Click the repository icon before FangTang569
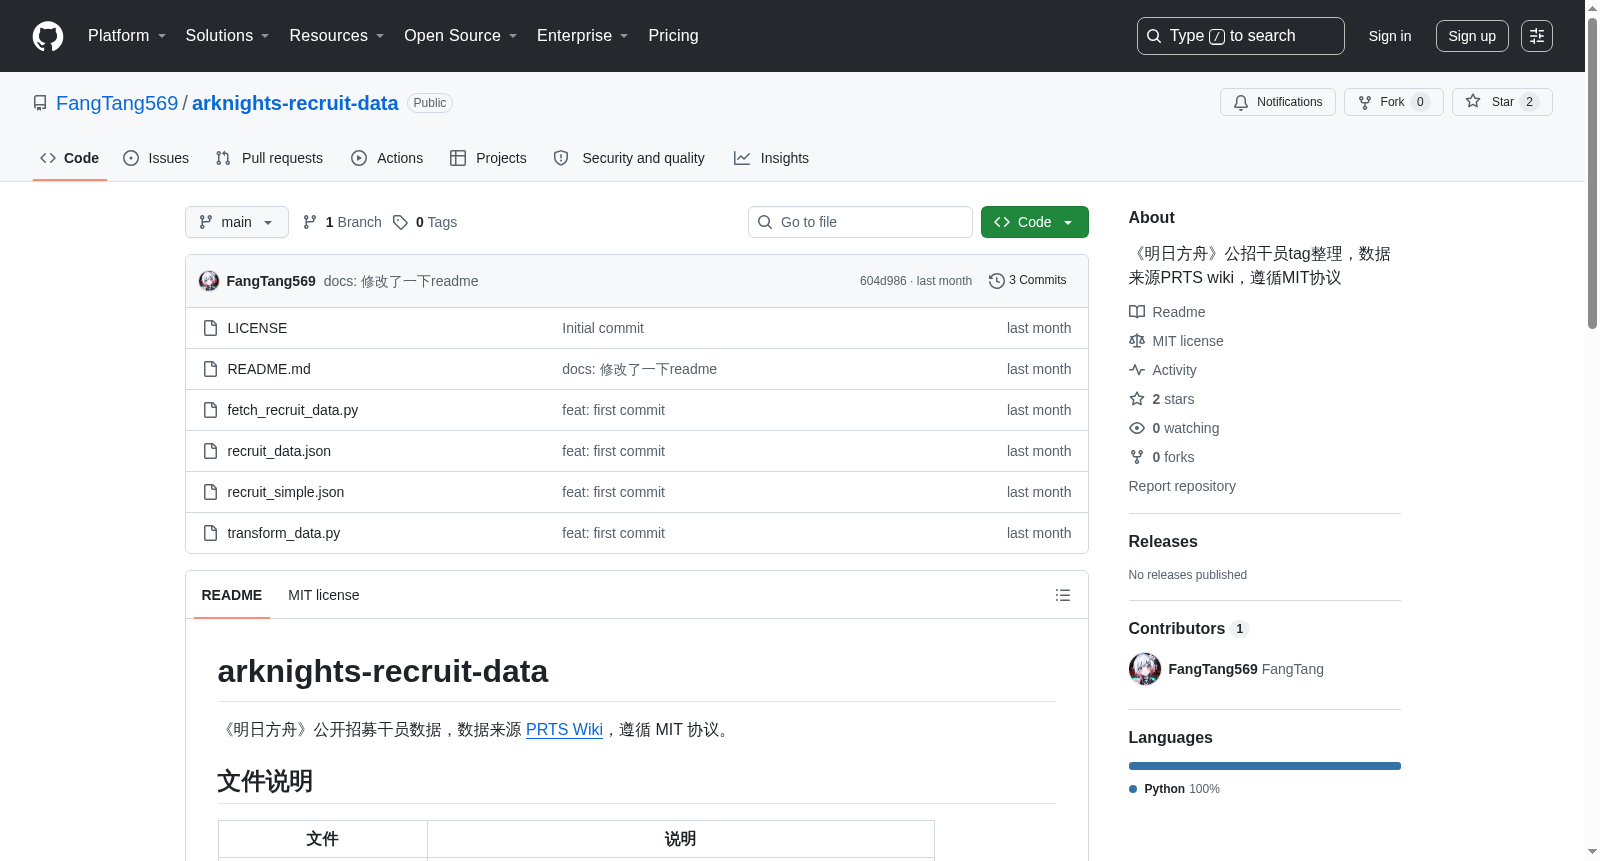The width and height of the screenshot is (1600, 861). click(40, 103)
